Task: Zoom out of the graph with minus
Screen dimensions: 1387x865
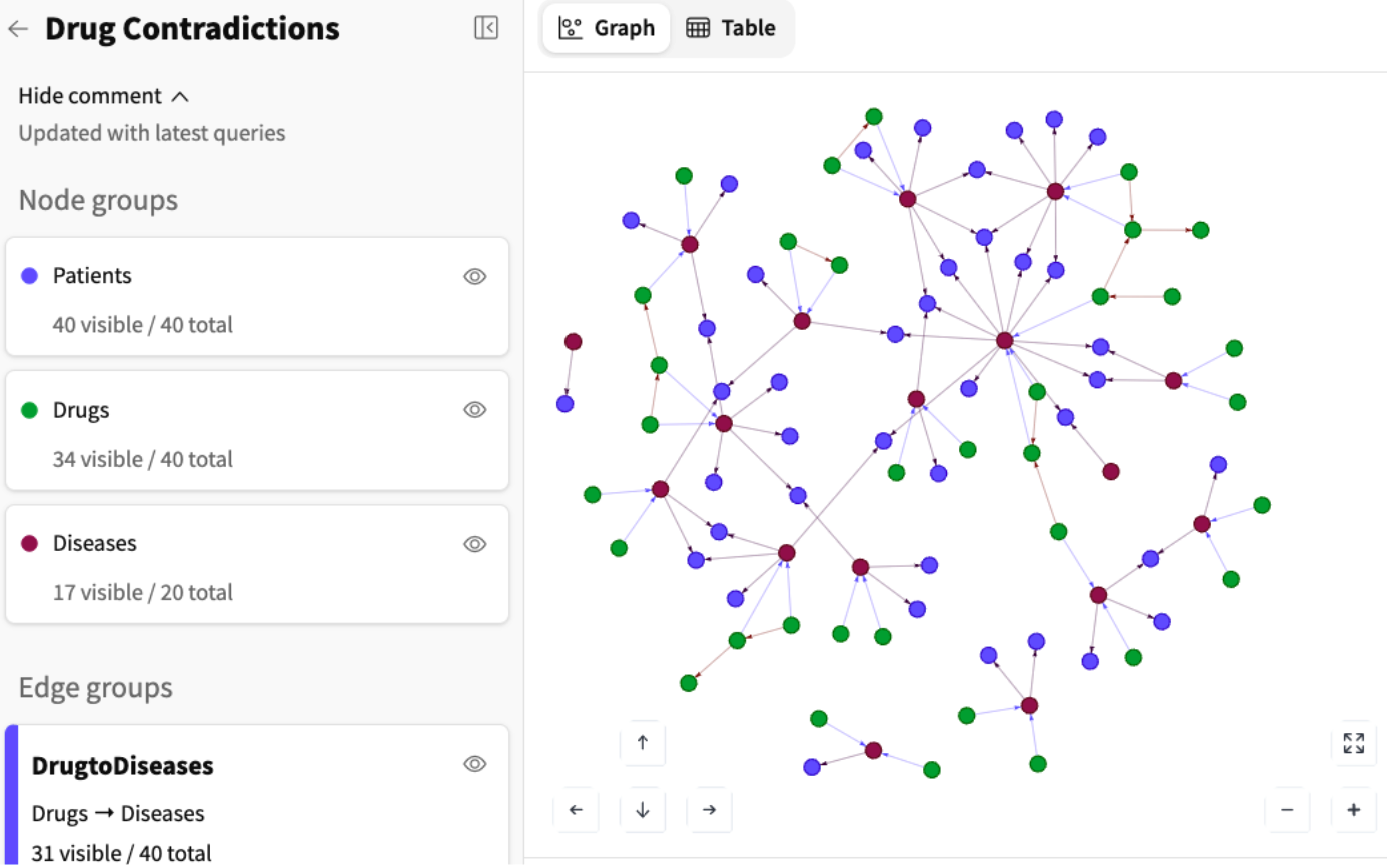Action: tap(1287, 810)
